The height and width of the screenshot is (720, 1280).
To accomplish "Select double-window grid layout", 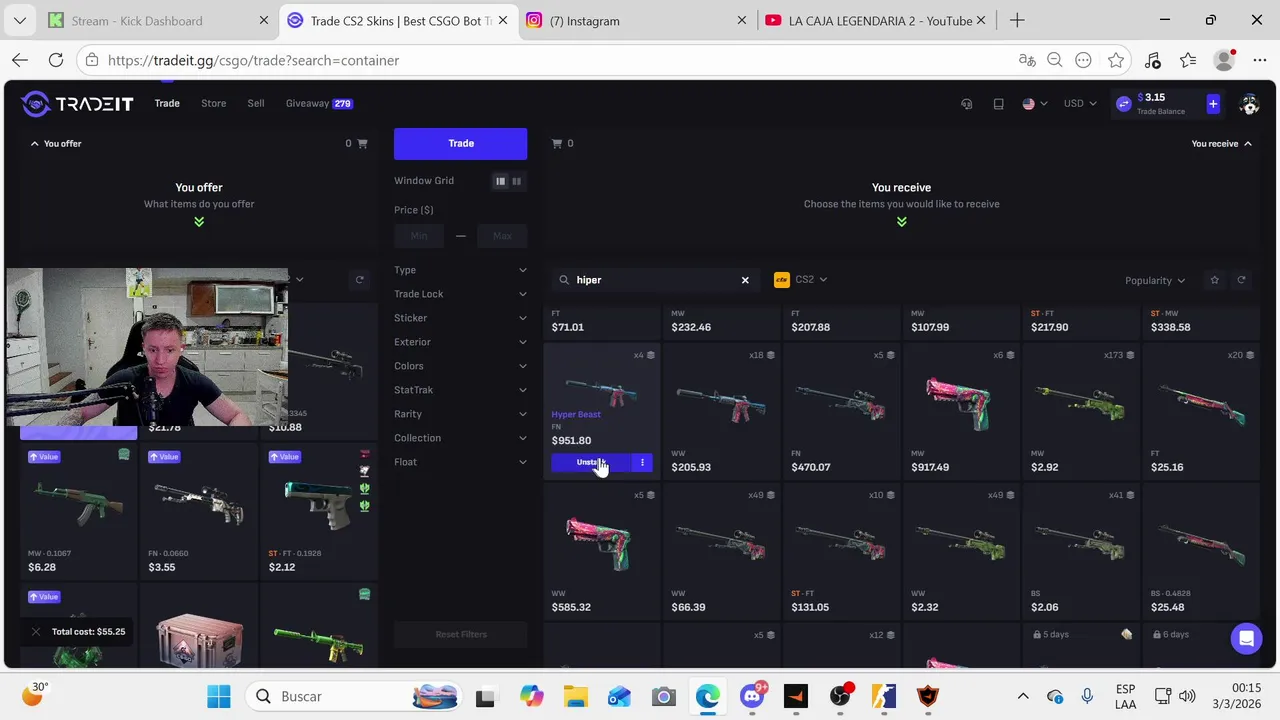I will tap(517, 181).
